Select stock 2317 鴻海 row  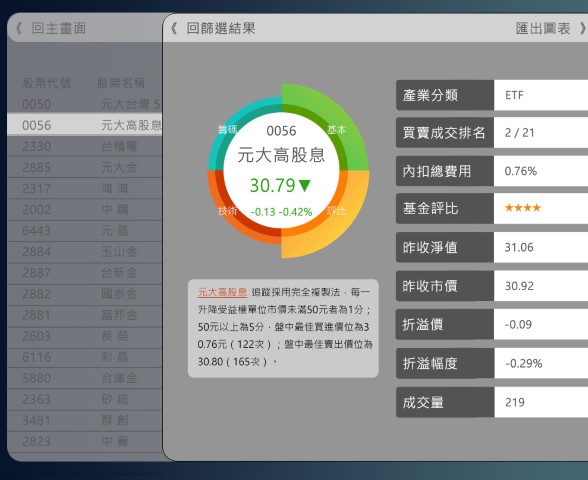pyautogui.click(x=85, y=188)
